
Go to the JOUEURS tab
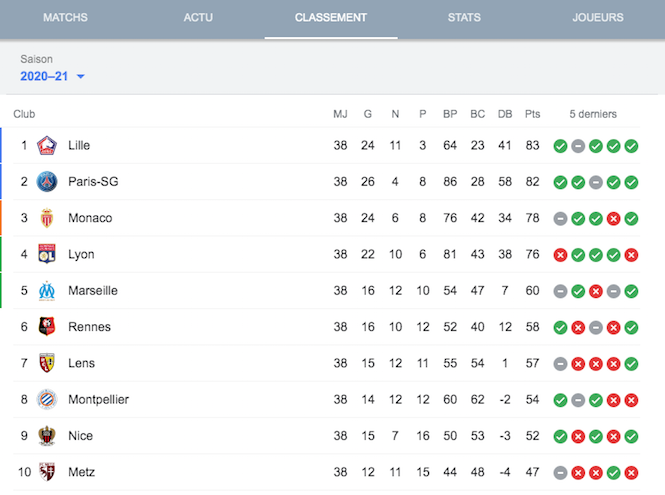click(598, 17)
